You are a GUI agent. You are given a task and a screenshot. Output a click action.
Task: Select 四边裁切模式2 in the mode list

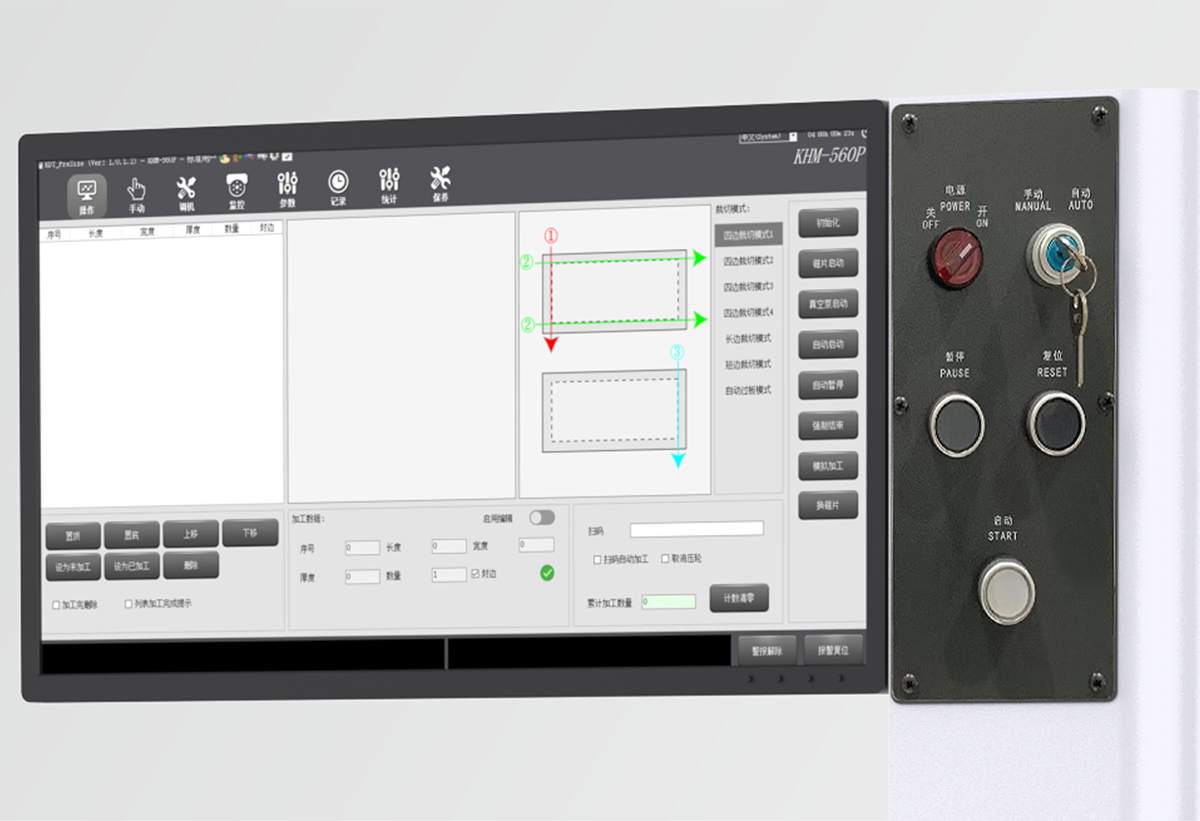(x=748, y=260)
